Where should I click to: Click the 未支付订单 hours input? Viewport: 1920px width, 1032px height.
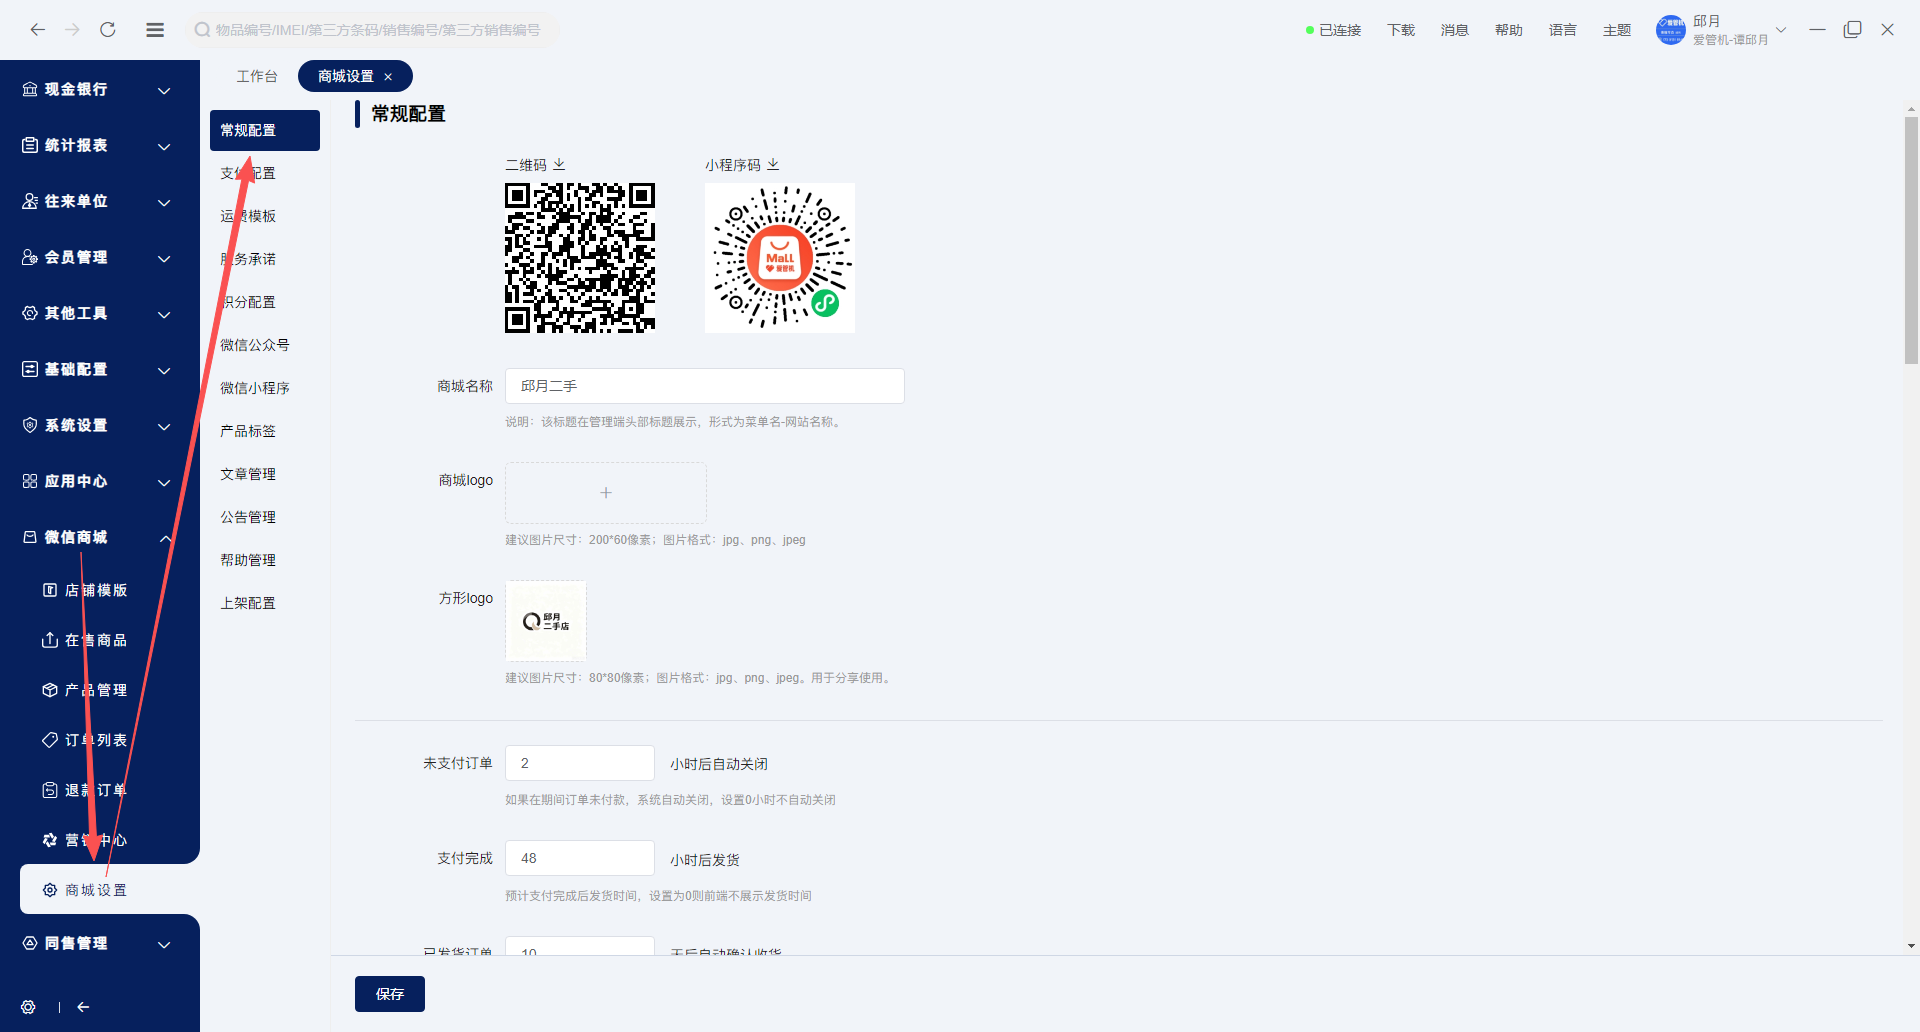pos(580,763)
